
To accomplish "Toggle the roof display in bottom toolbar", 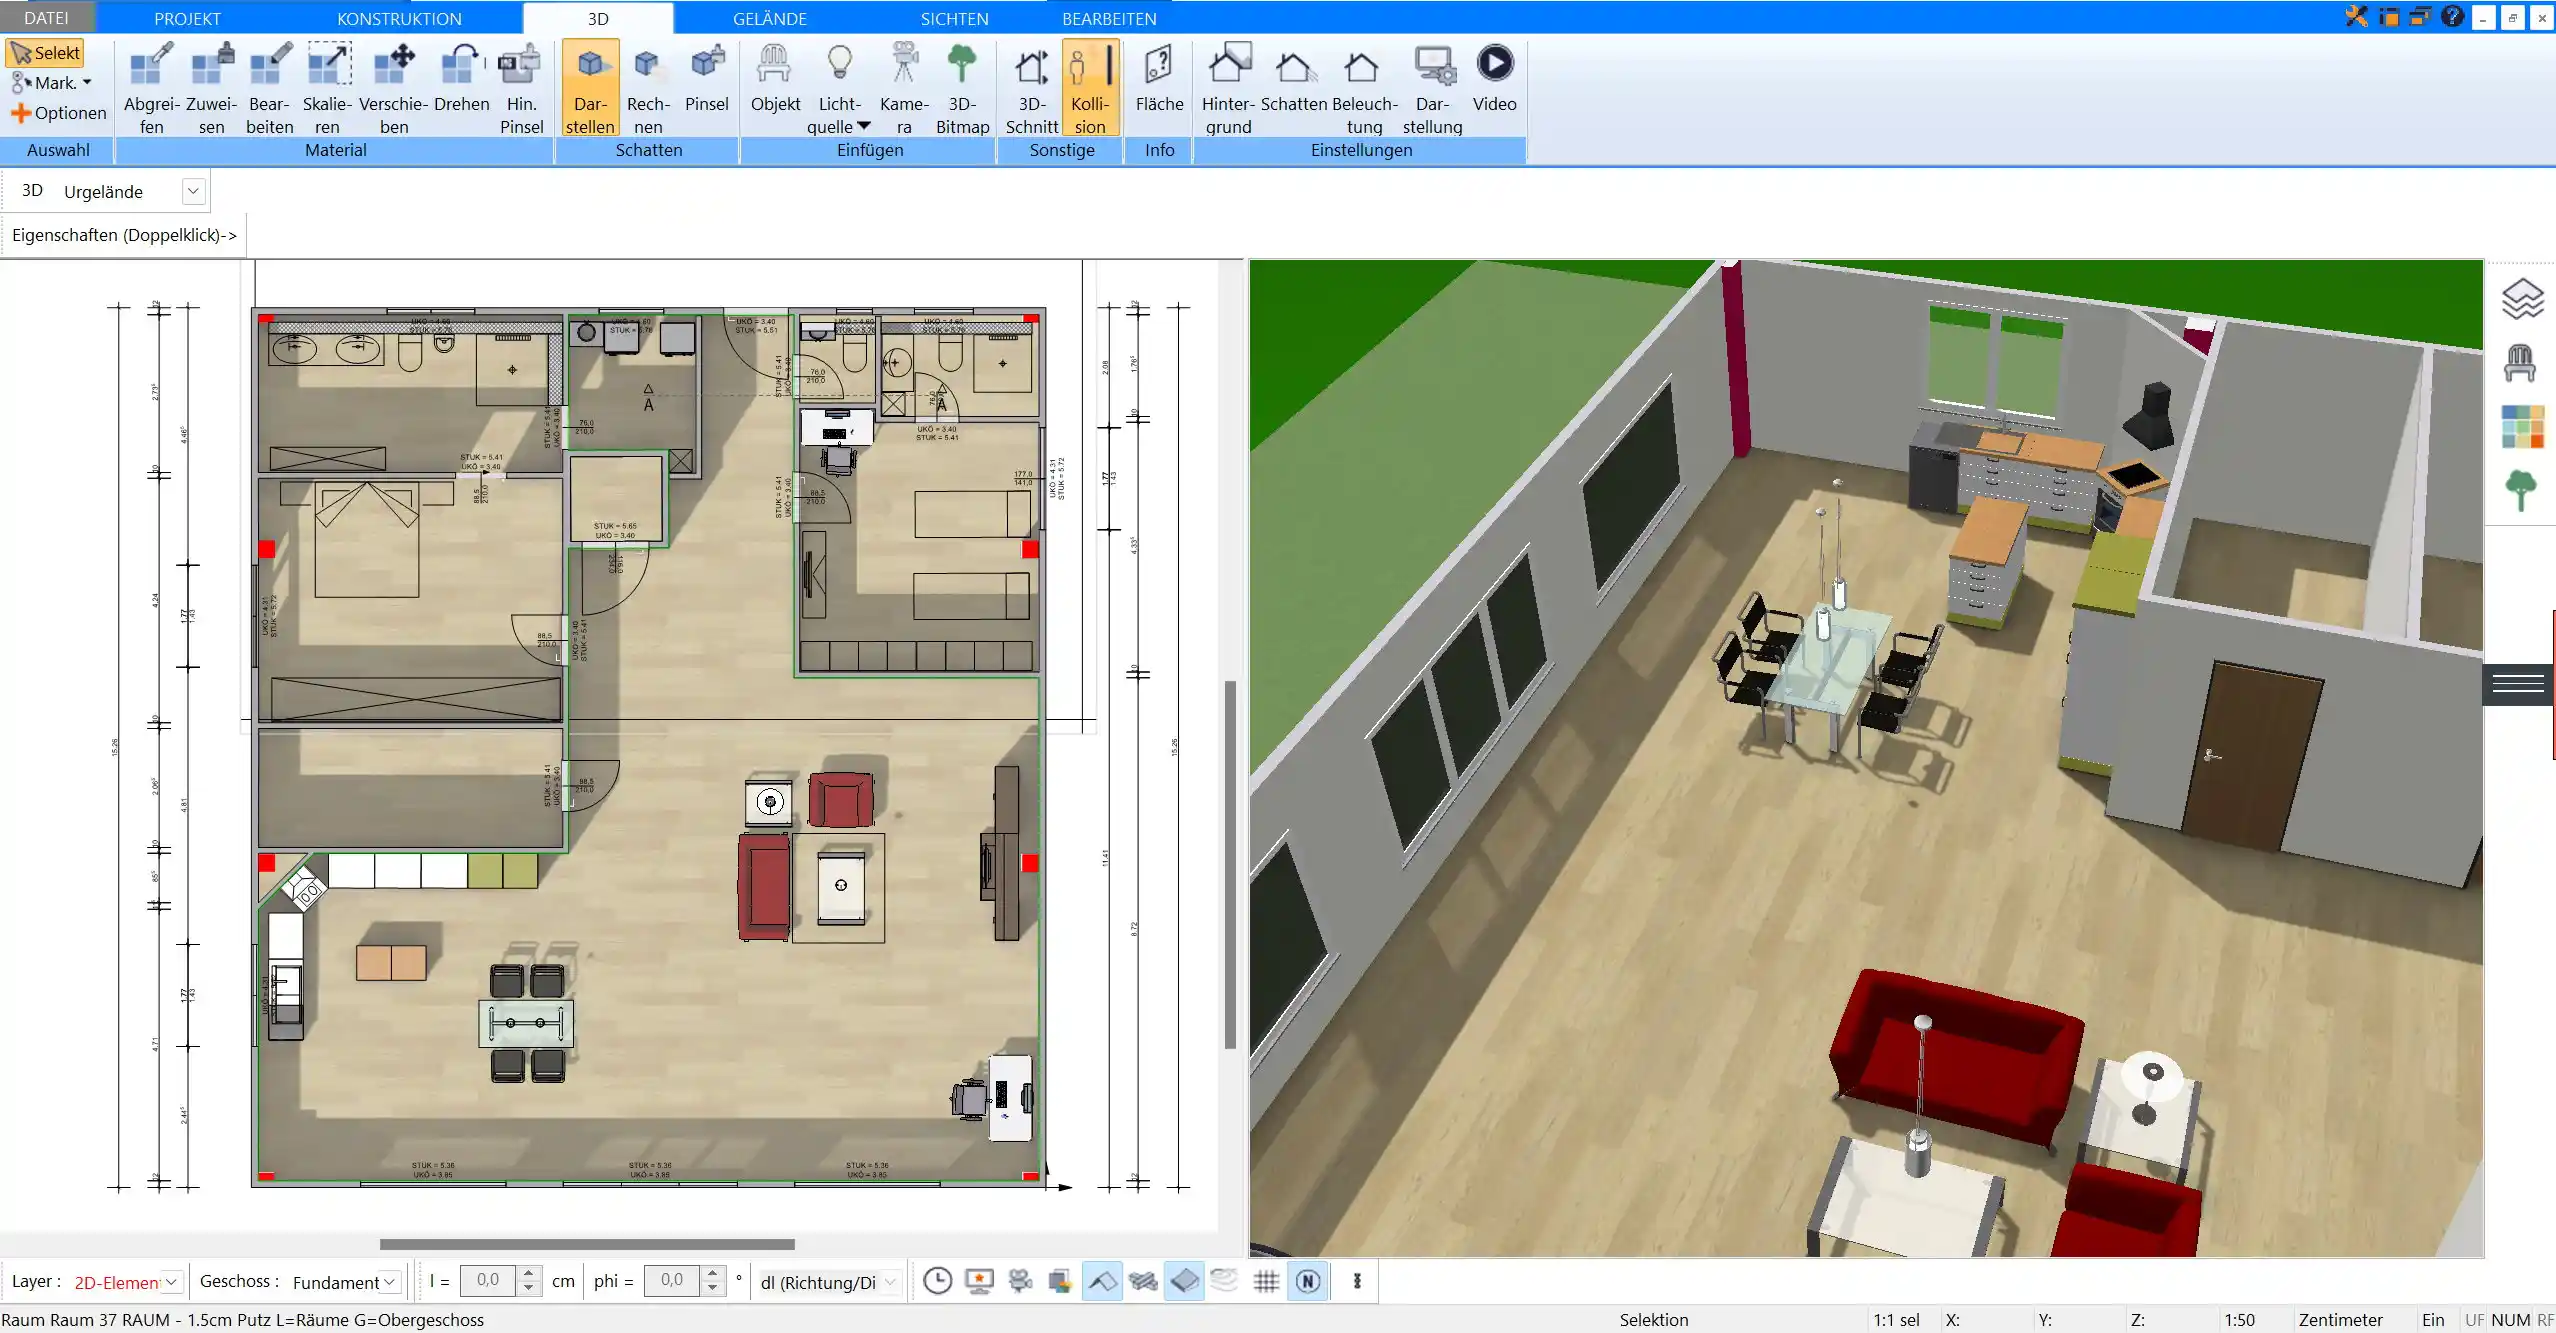I will pos(1102,1281).
